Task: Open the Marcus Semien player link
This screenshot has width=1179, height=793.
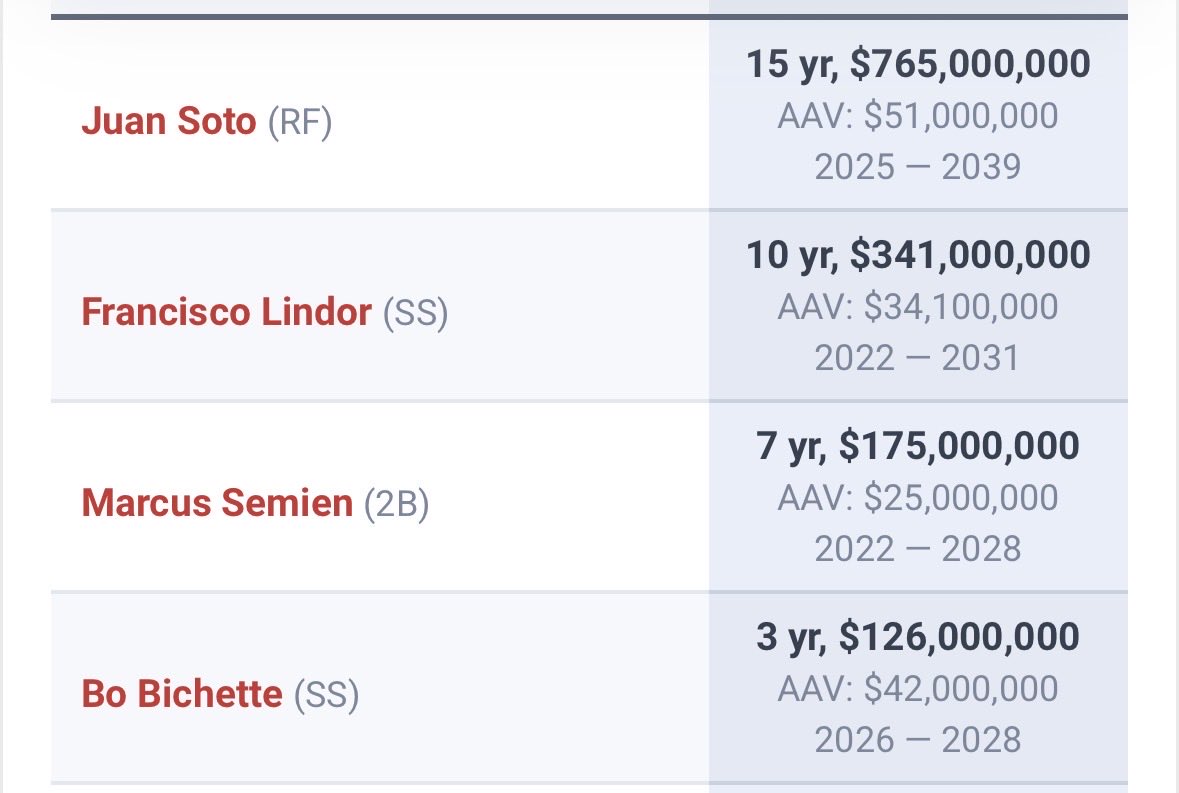Action: (x=217, y=503)
